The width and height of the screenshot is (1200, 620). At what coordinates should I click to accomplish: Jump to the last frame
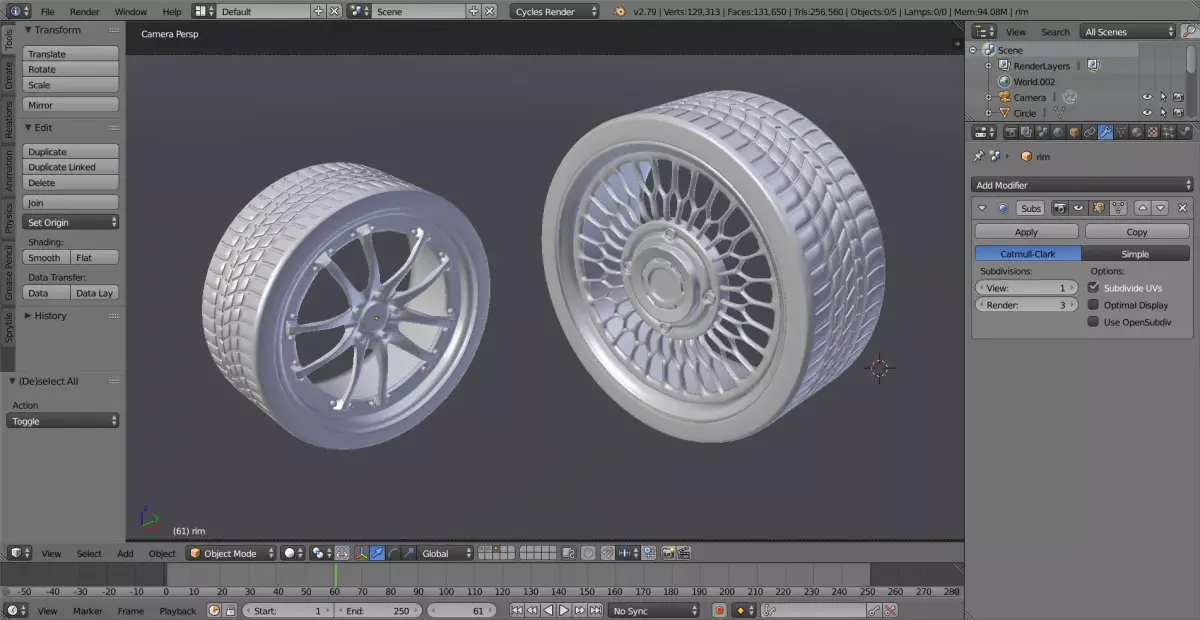click(x=595, y=610)
